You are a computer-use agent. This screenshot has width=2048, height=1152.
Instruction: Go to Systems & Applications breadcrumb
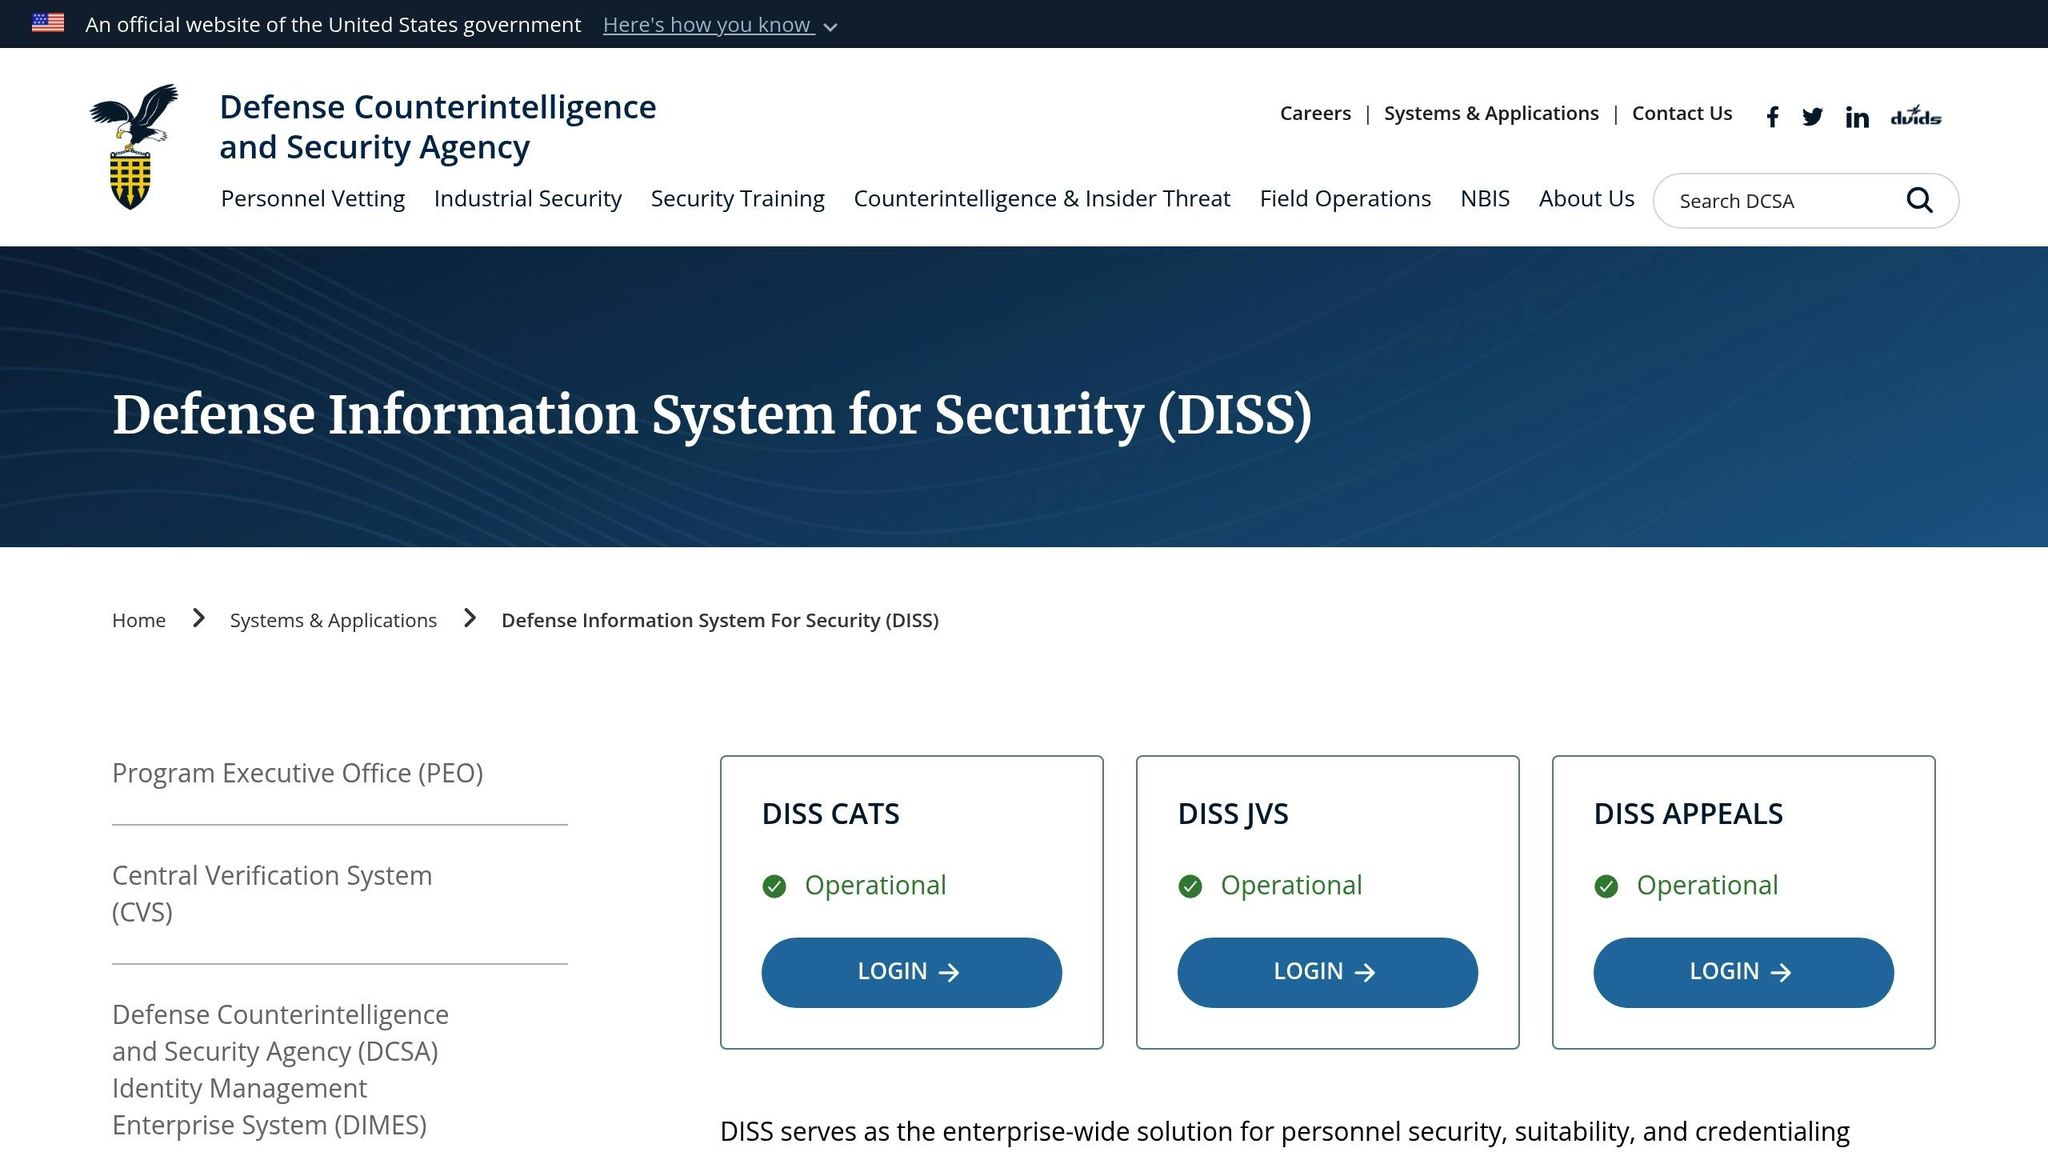point(333,620)
